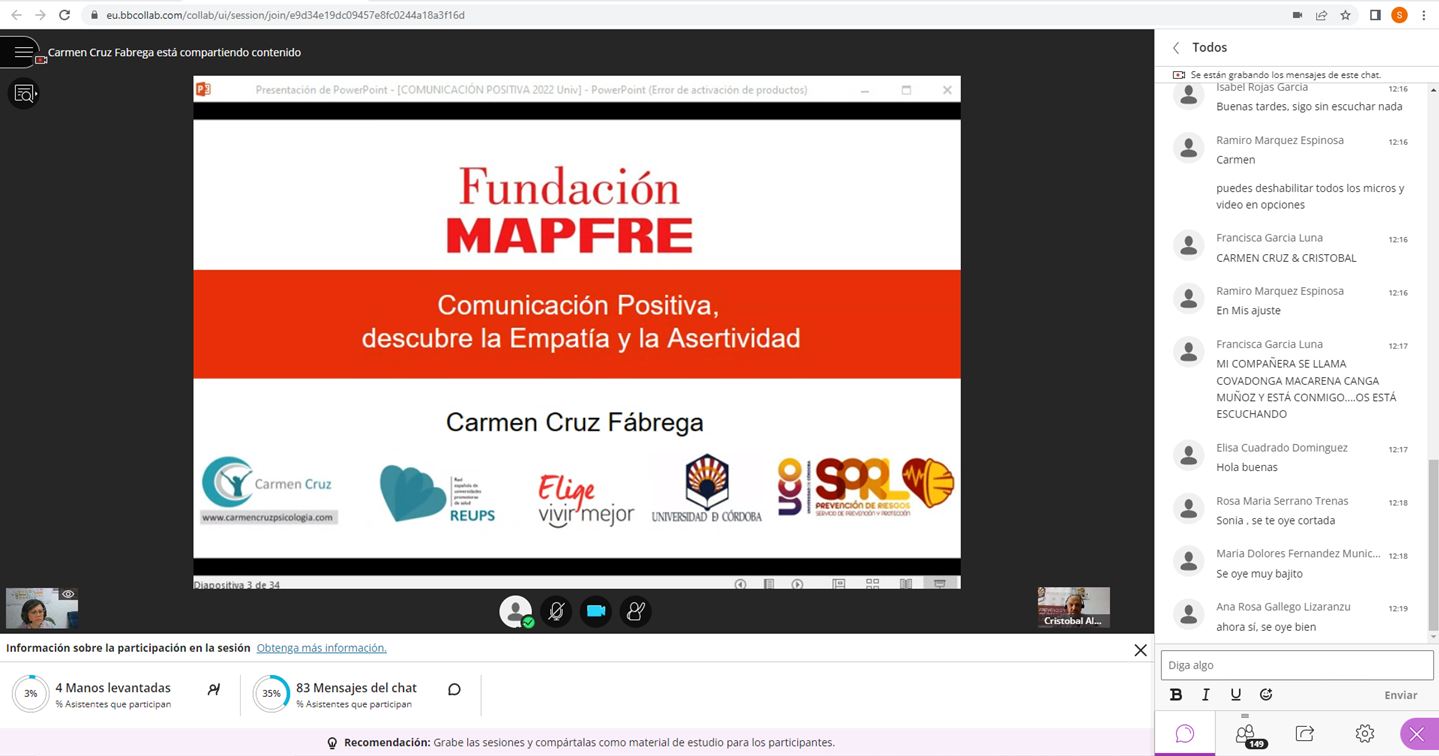Click the 'Todos' chat channel title

(x=1209, y=48)
